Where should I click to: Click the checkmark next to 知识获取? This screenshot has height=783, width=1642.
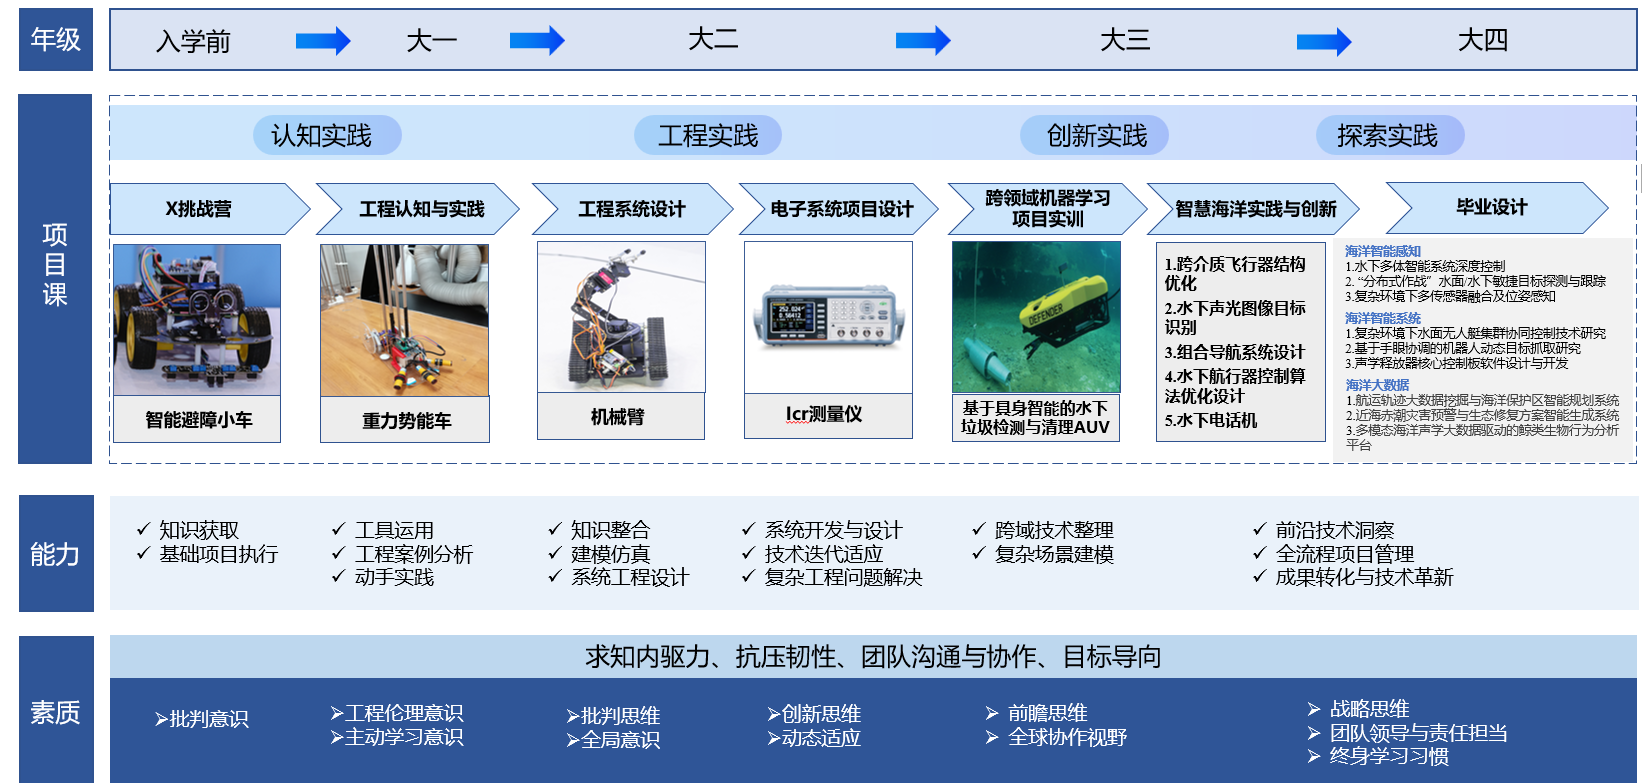tap(143, 529)
